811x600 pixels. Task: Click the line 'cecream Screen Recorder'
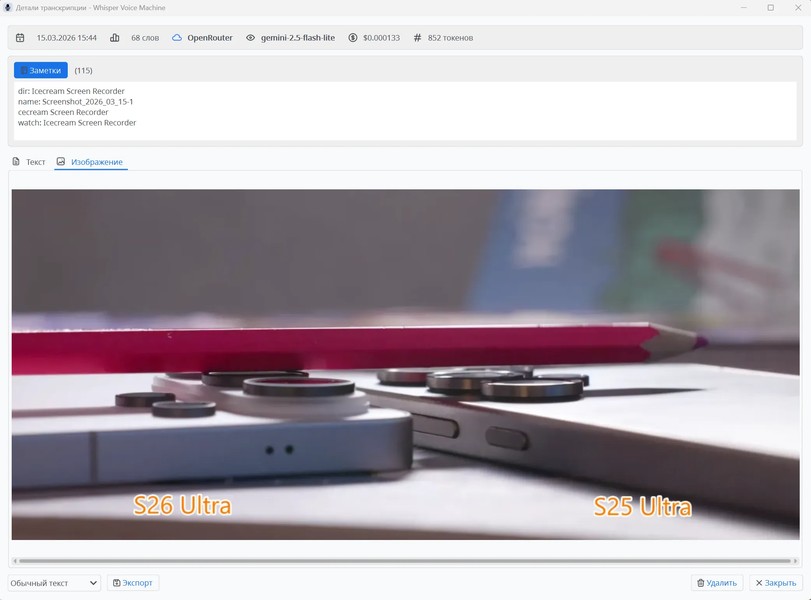pos(63,112)
